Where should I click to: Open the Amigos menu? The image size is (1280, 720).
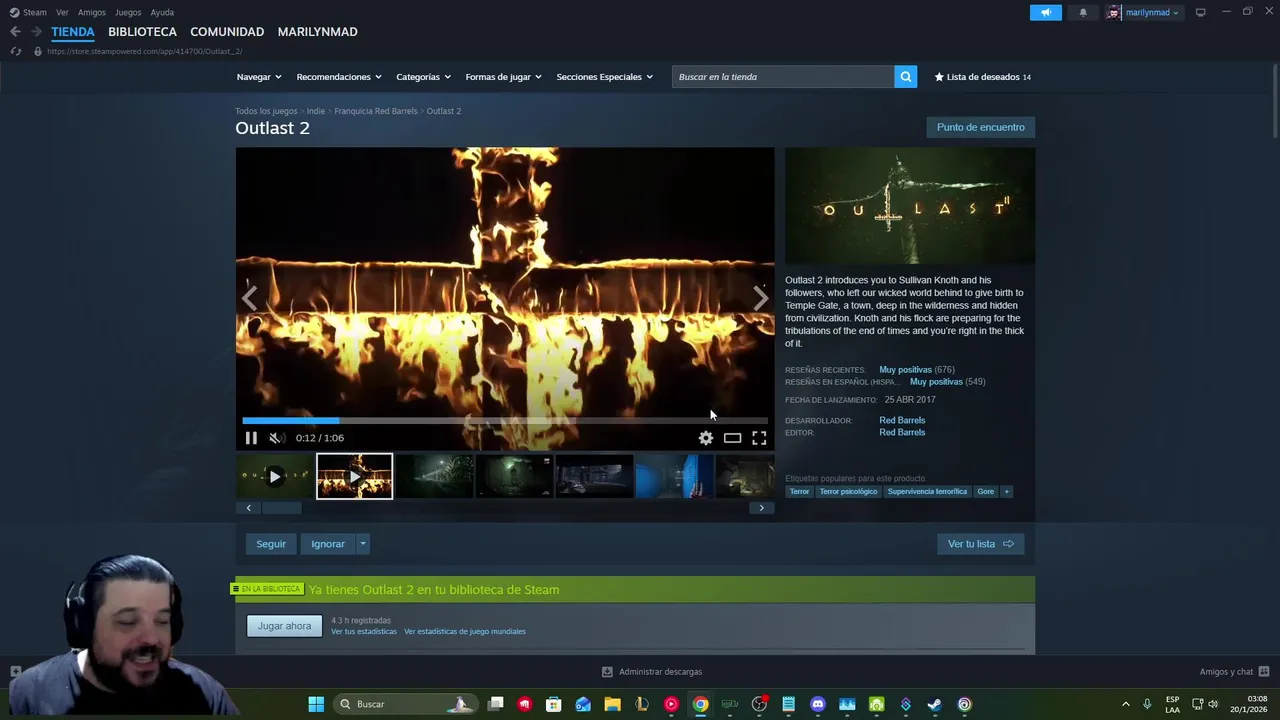tap(92, 12)
